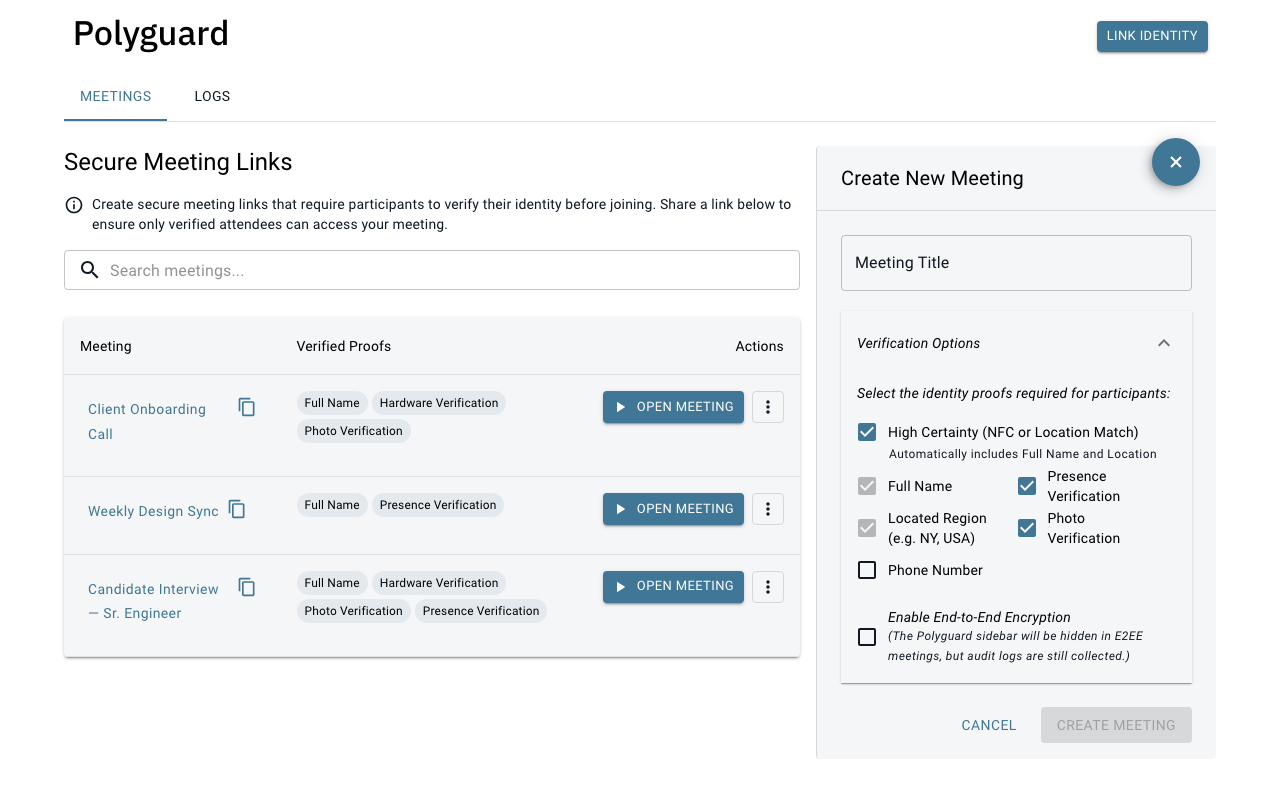Cancel creating the new meeting
The width and height of the screenshot is (1280, 800).
[x=988, y=726]
